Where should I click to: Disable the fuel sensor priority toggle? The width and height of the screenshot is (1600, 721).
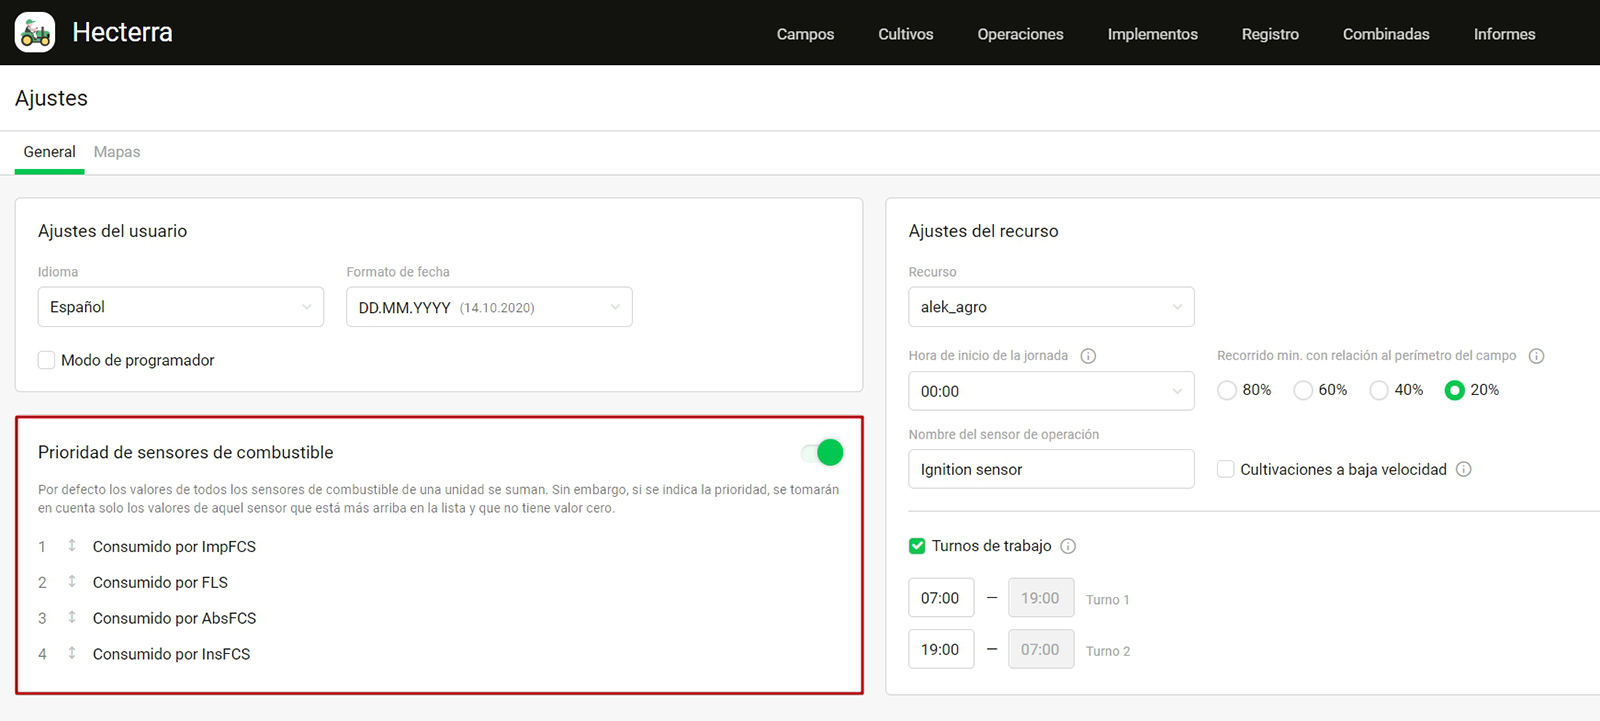[x=822, y=453]
